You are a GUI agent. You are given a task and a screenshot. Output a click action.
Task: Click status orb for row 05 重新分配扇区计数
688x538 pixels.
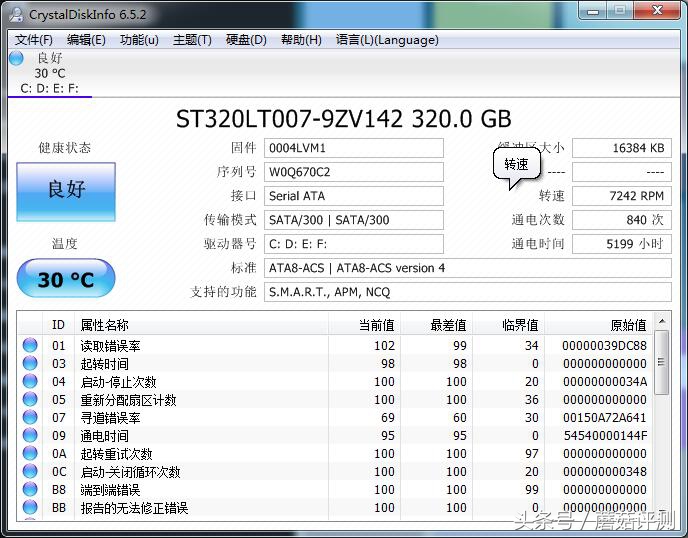[x=30, y=399]
